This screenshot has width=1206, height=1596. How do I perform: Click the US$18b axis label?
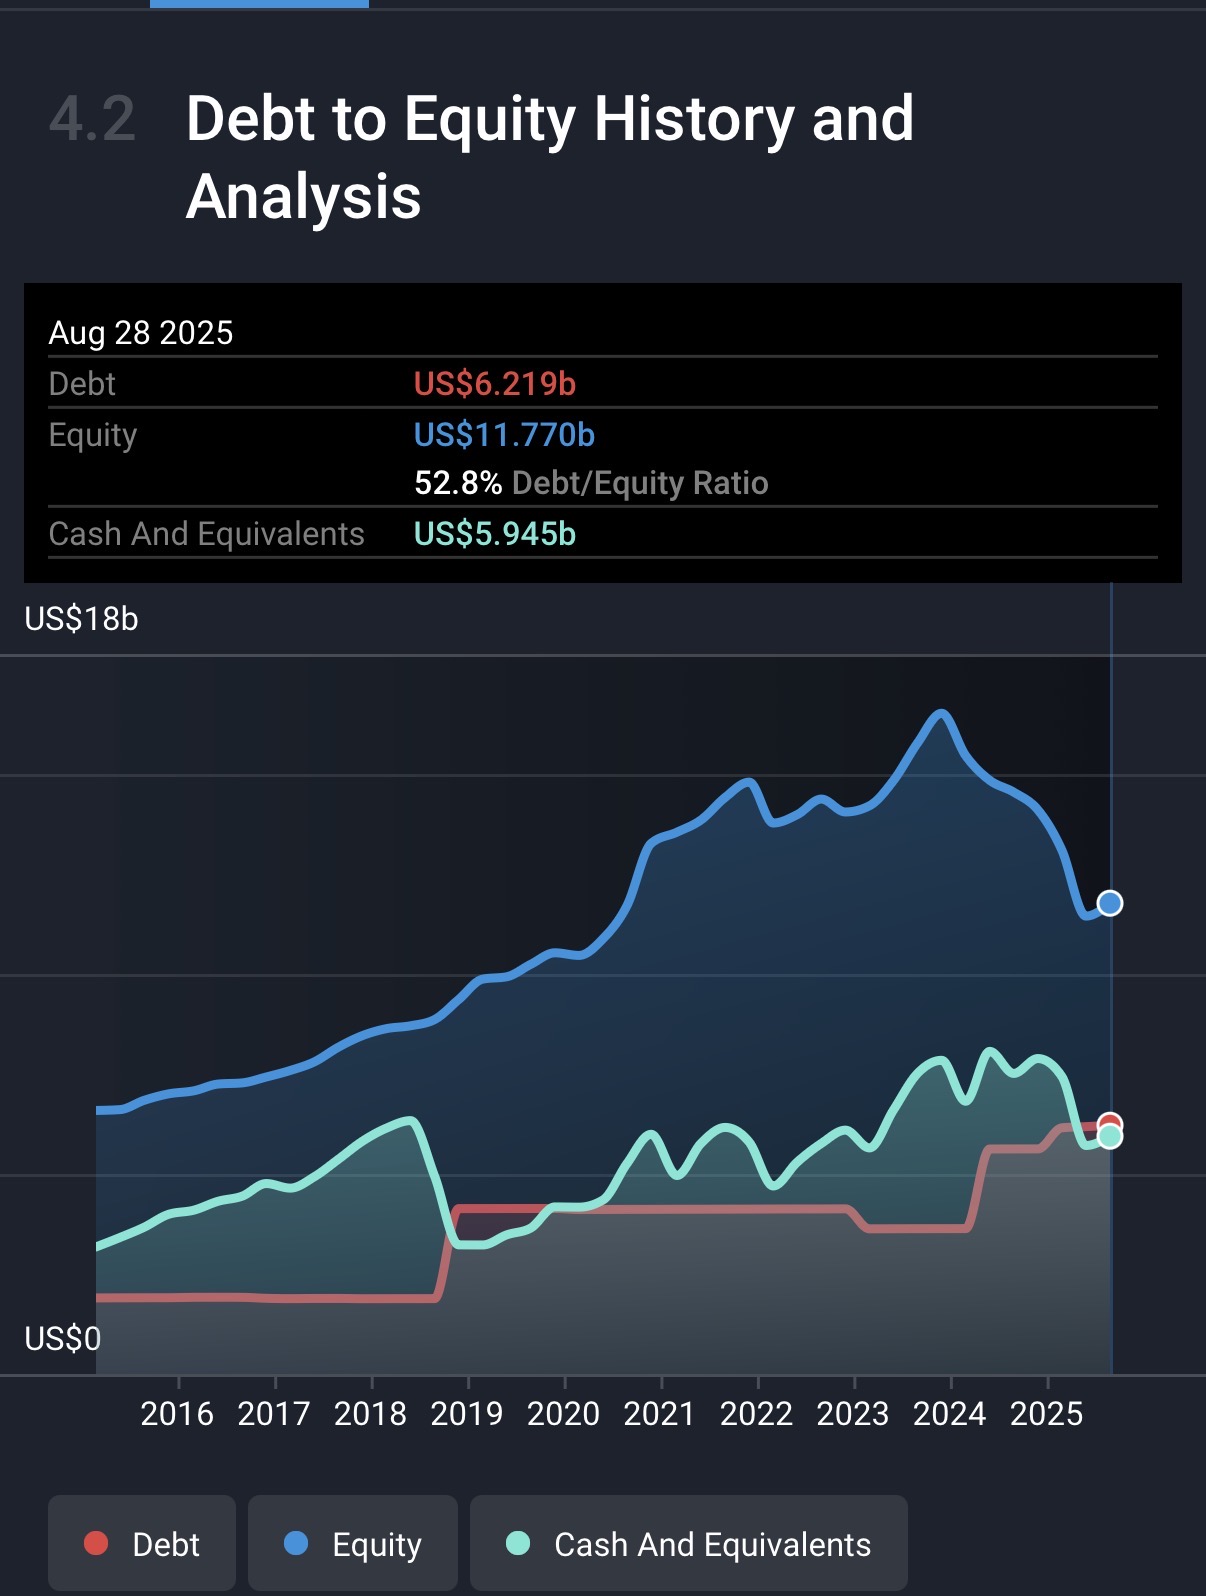(81, 619)
